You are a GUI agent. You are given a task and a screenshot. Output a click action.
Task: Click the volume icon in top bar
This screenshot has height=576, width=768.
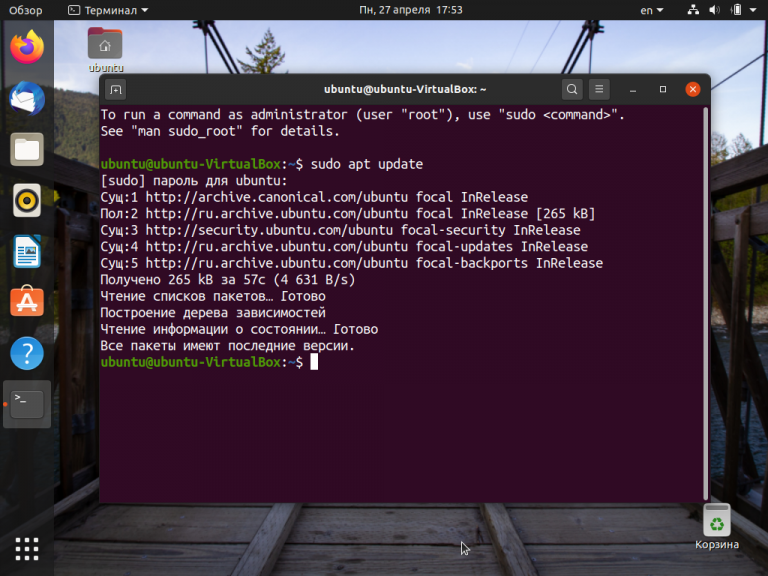pos(714,10)
